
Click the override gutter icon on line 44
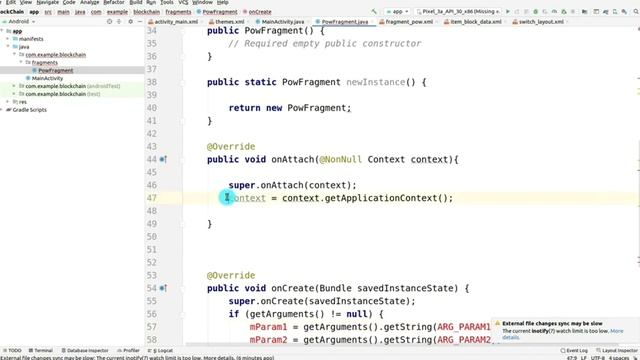pyautogui.click(x=163, y=159)
